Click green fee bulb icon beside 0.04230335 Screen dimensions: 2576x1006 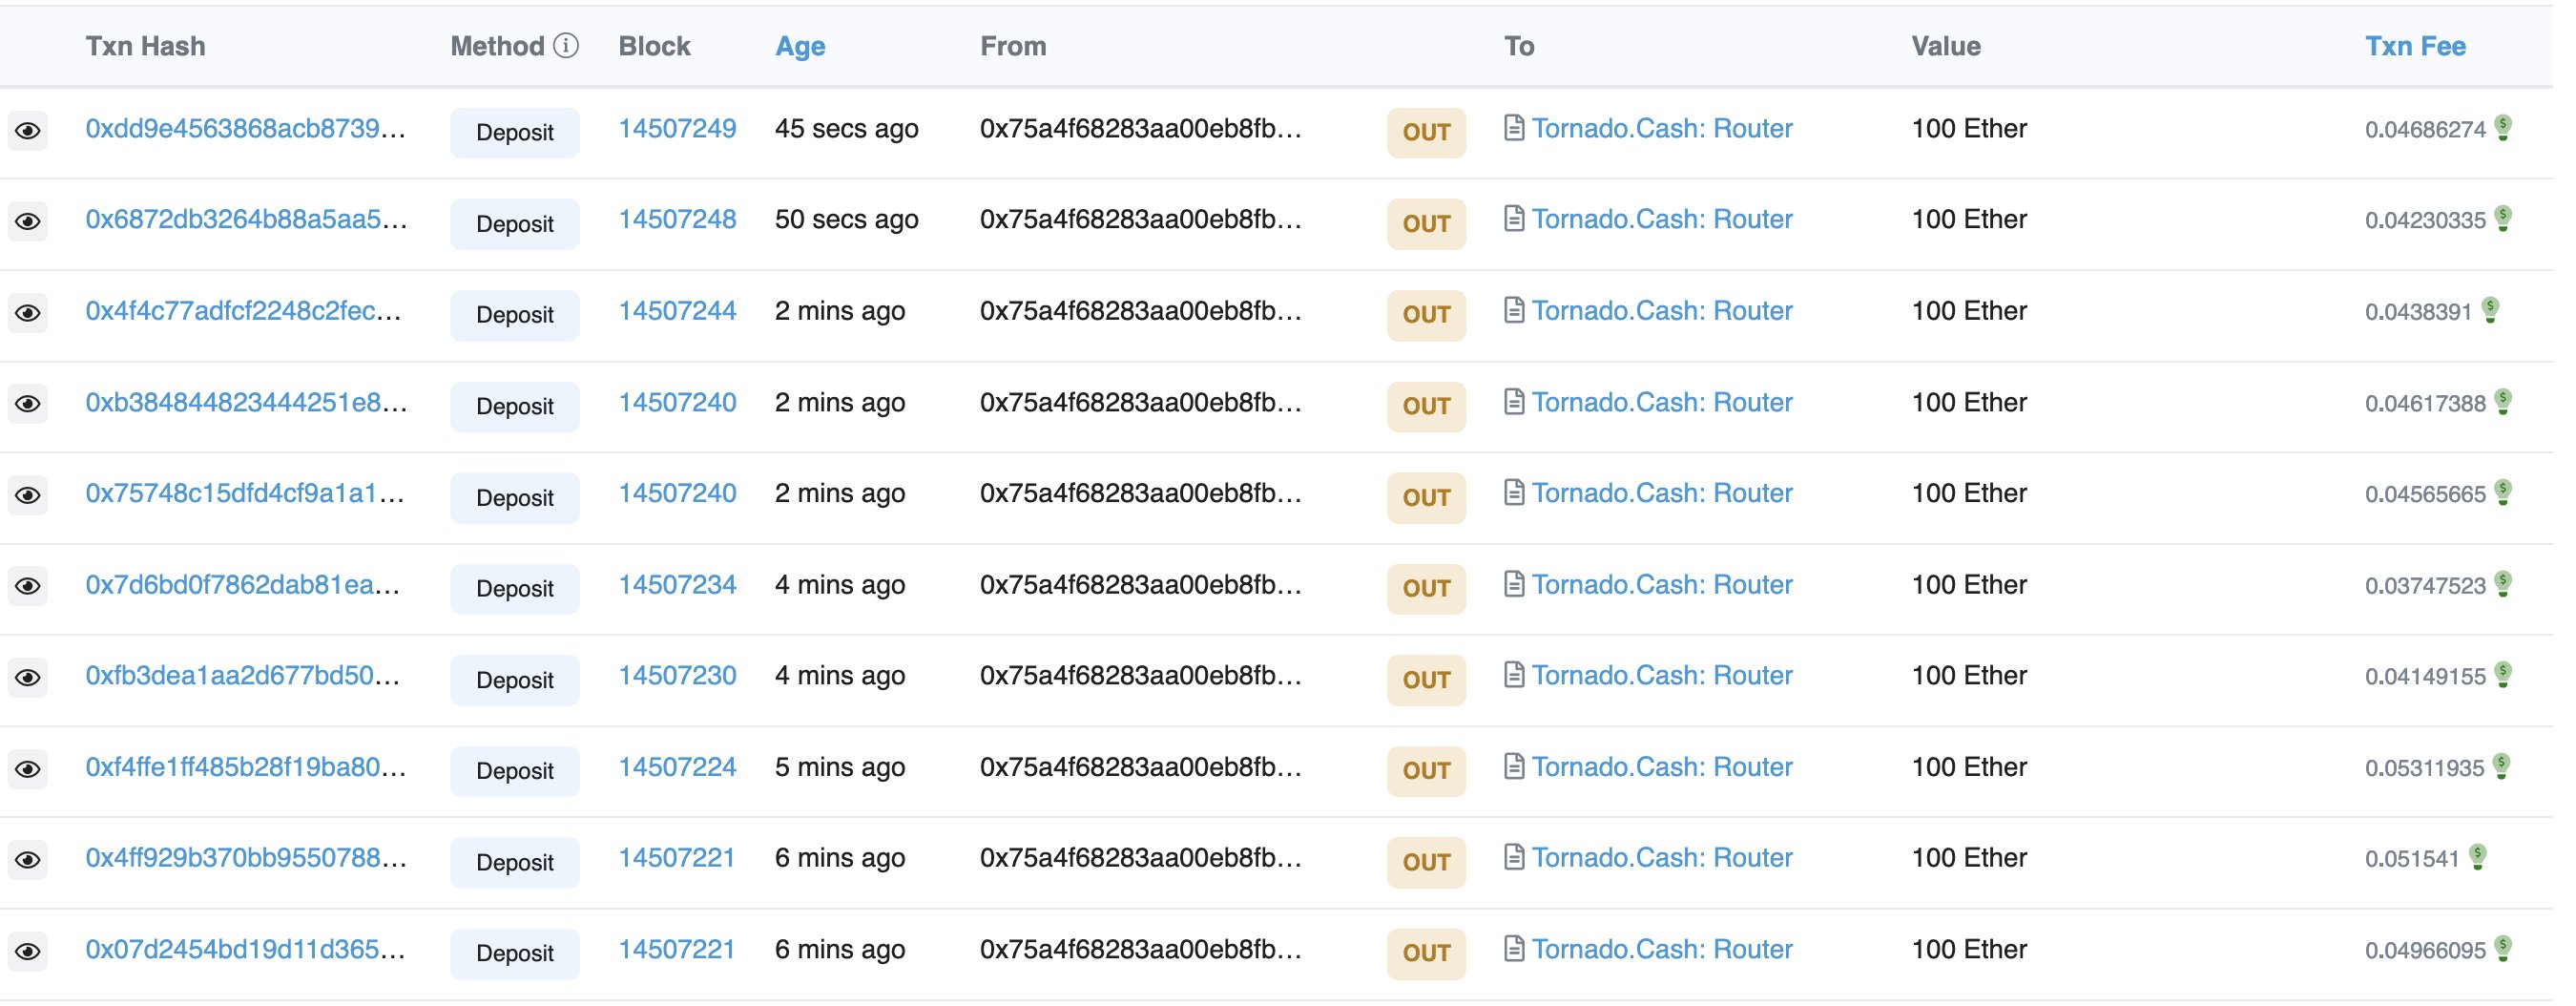pyautogui.click(x=2504, y=219)
